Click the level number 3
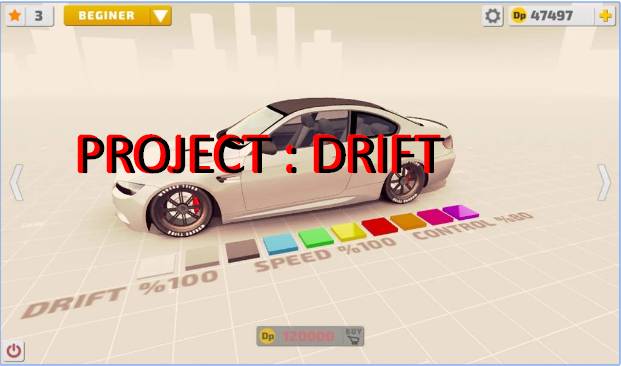The height and width of the screenshot is (366, 621). click(38, 16)
